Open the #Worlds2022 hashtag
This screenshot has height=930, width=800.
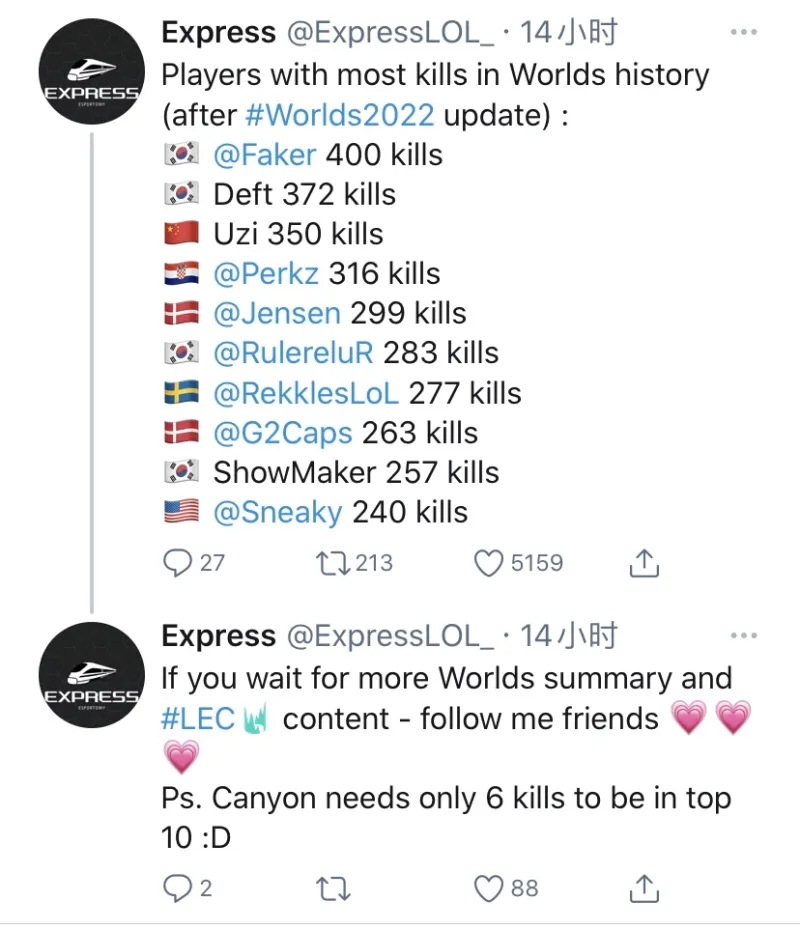point(339,114)
